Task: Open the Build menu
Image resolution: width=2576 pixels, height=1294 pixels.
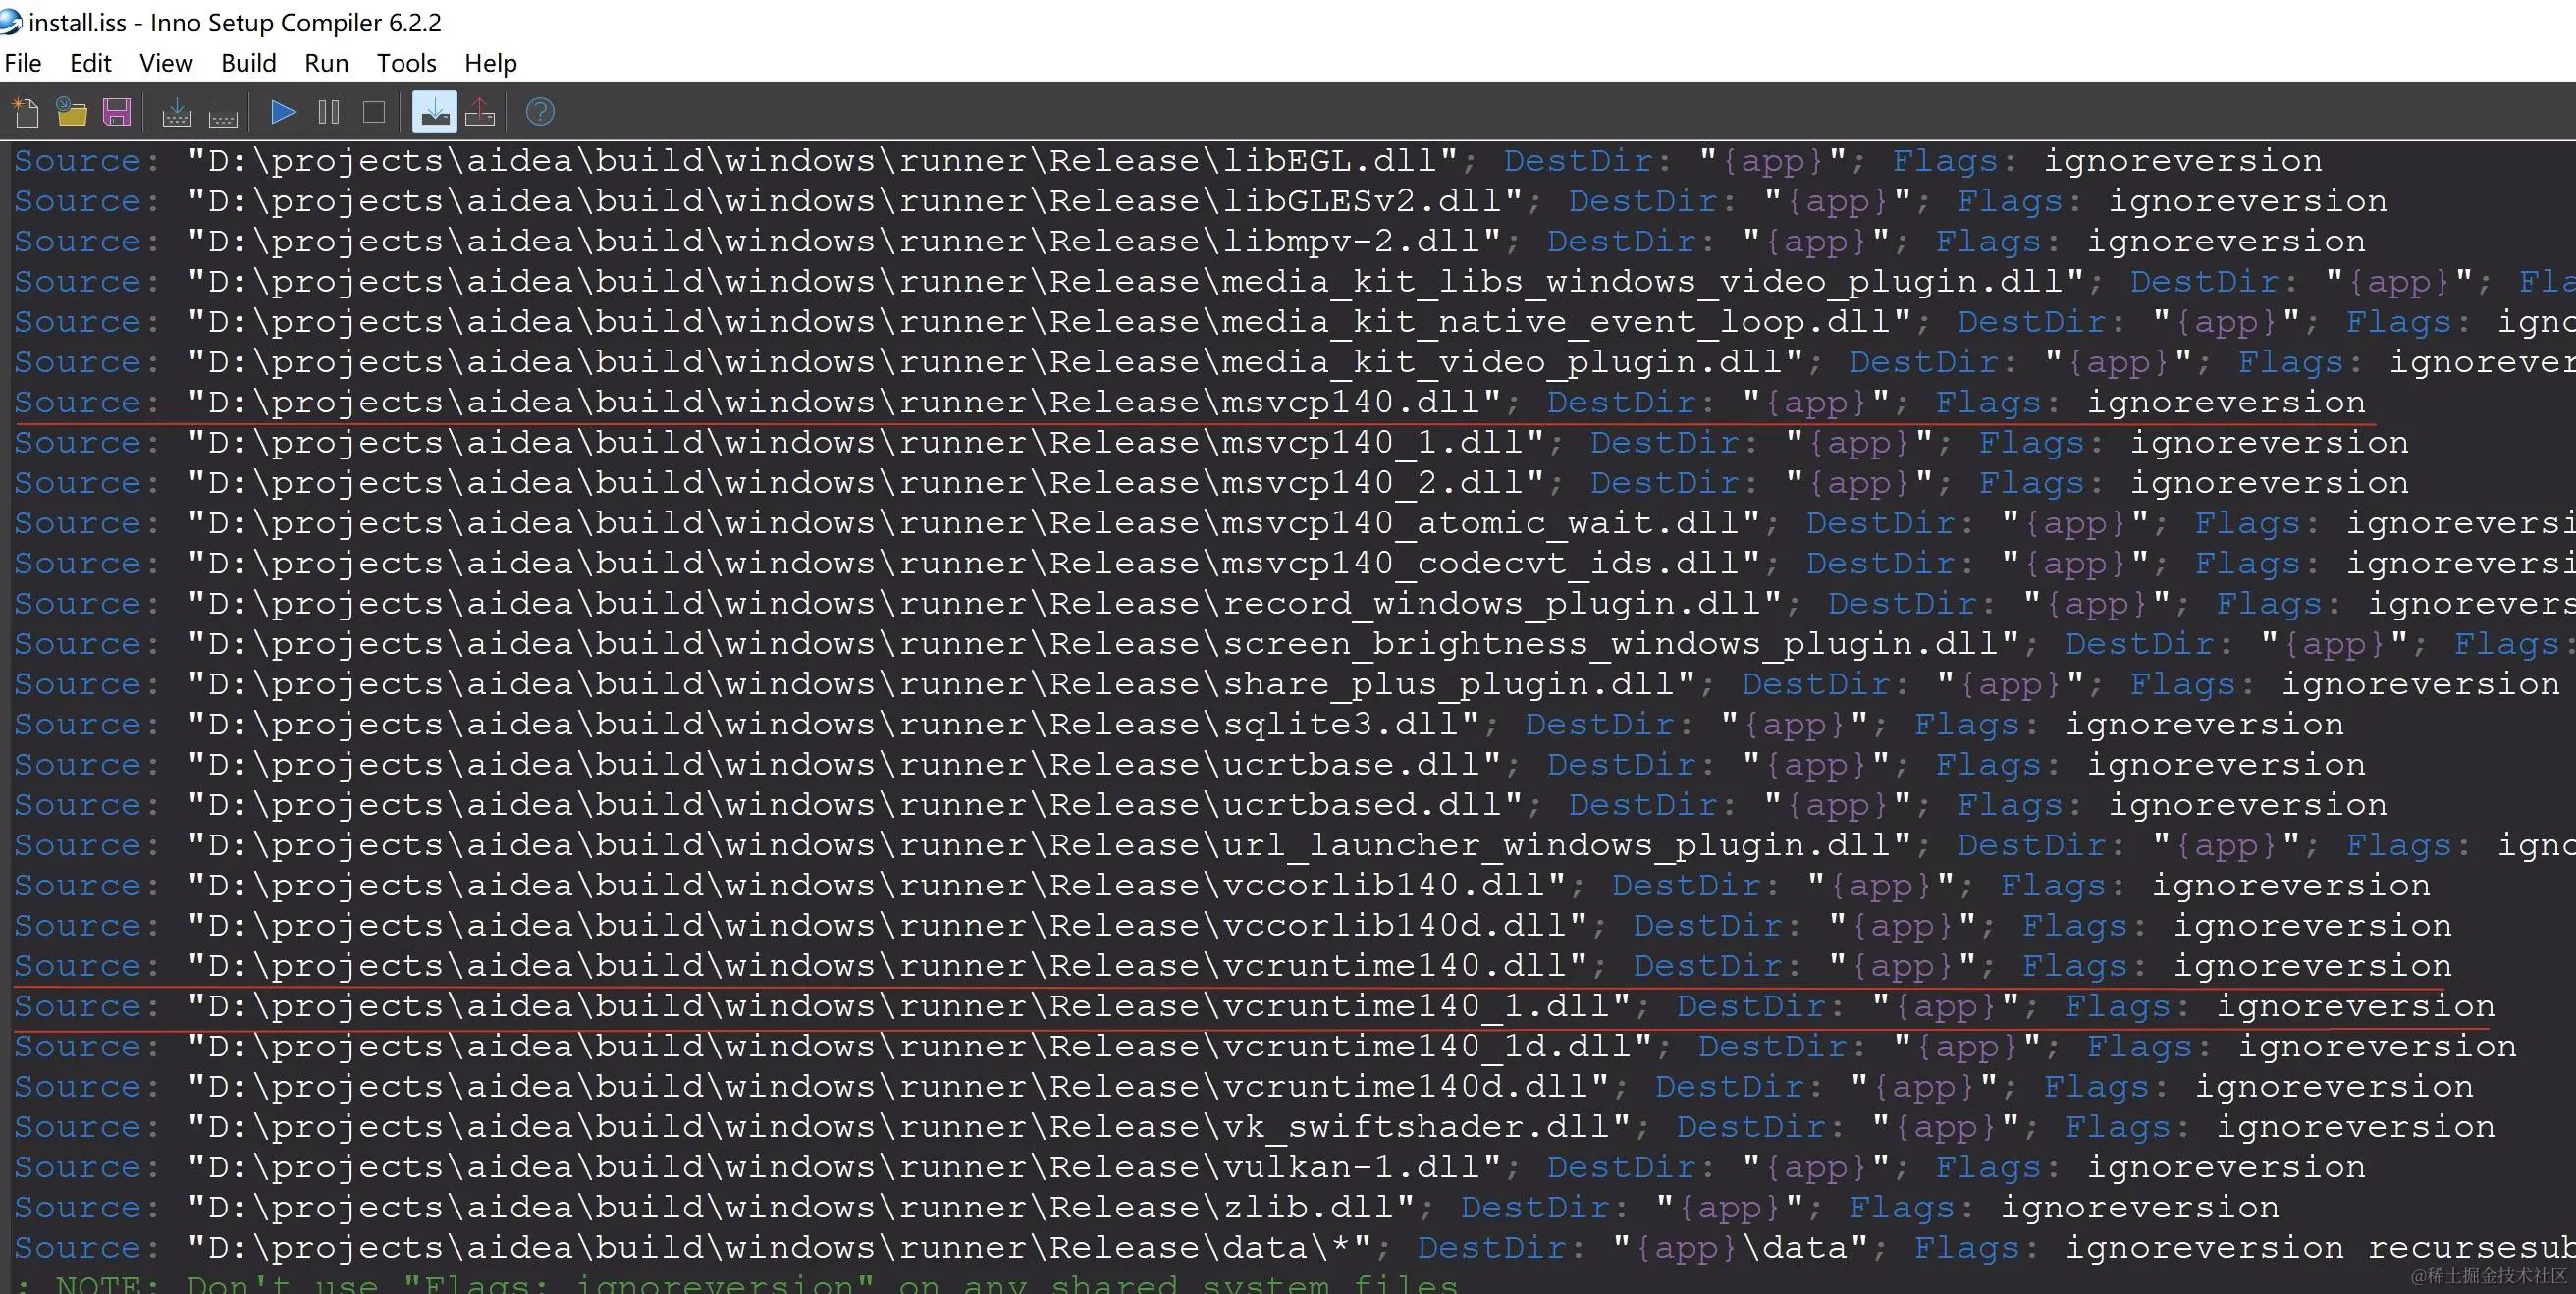Action: pyautogui.click(x=248, y=63)
